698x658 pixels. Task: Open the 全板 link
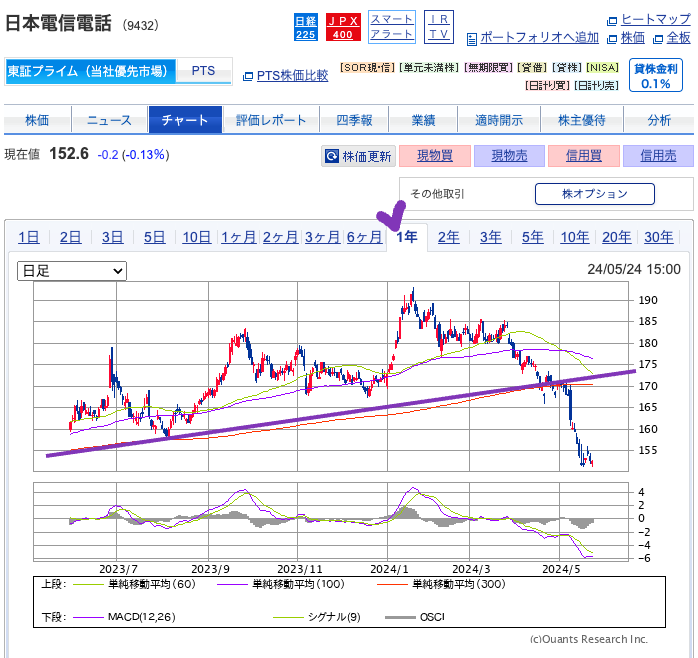pyautogui.click(x=678, y=38)
